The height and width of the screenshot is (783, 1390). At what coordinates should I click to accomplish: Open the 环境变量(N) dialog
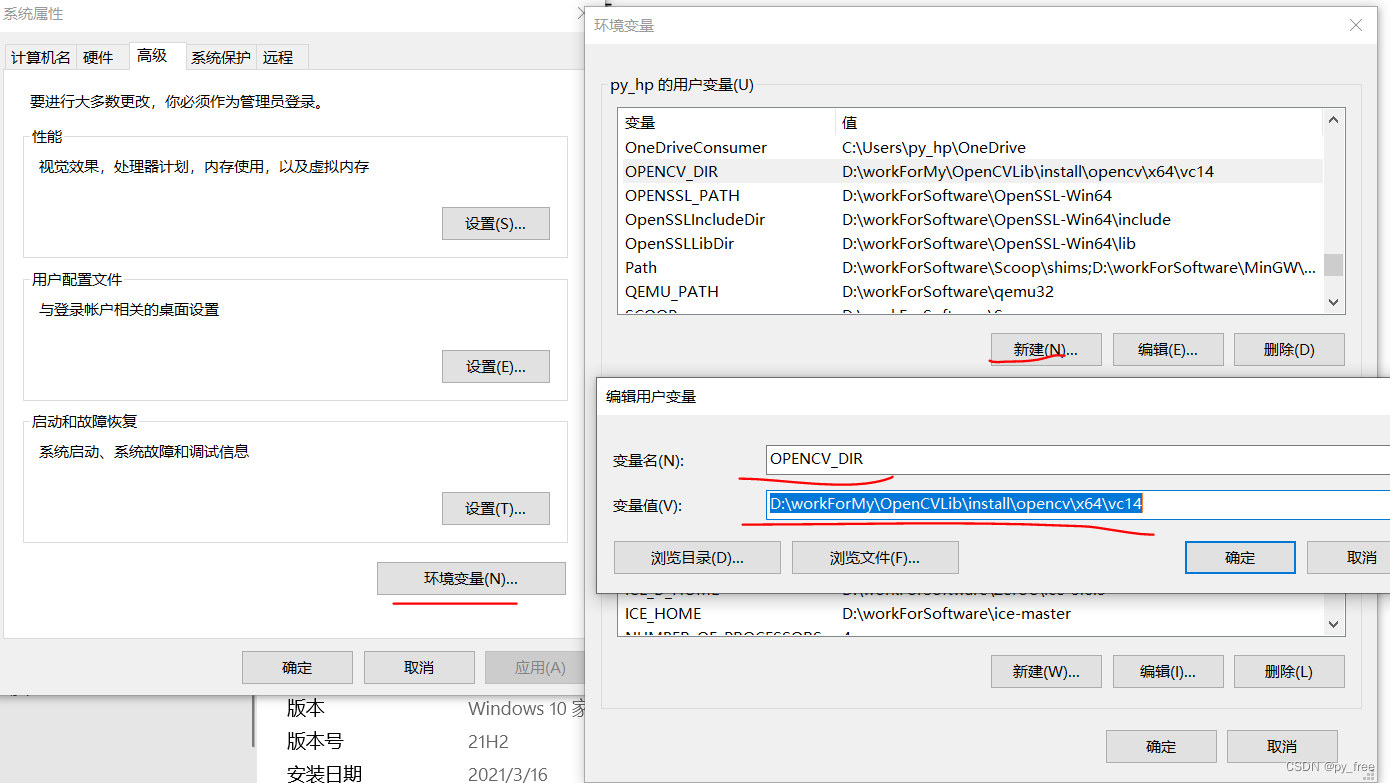471,578
